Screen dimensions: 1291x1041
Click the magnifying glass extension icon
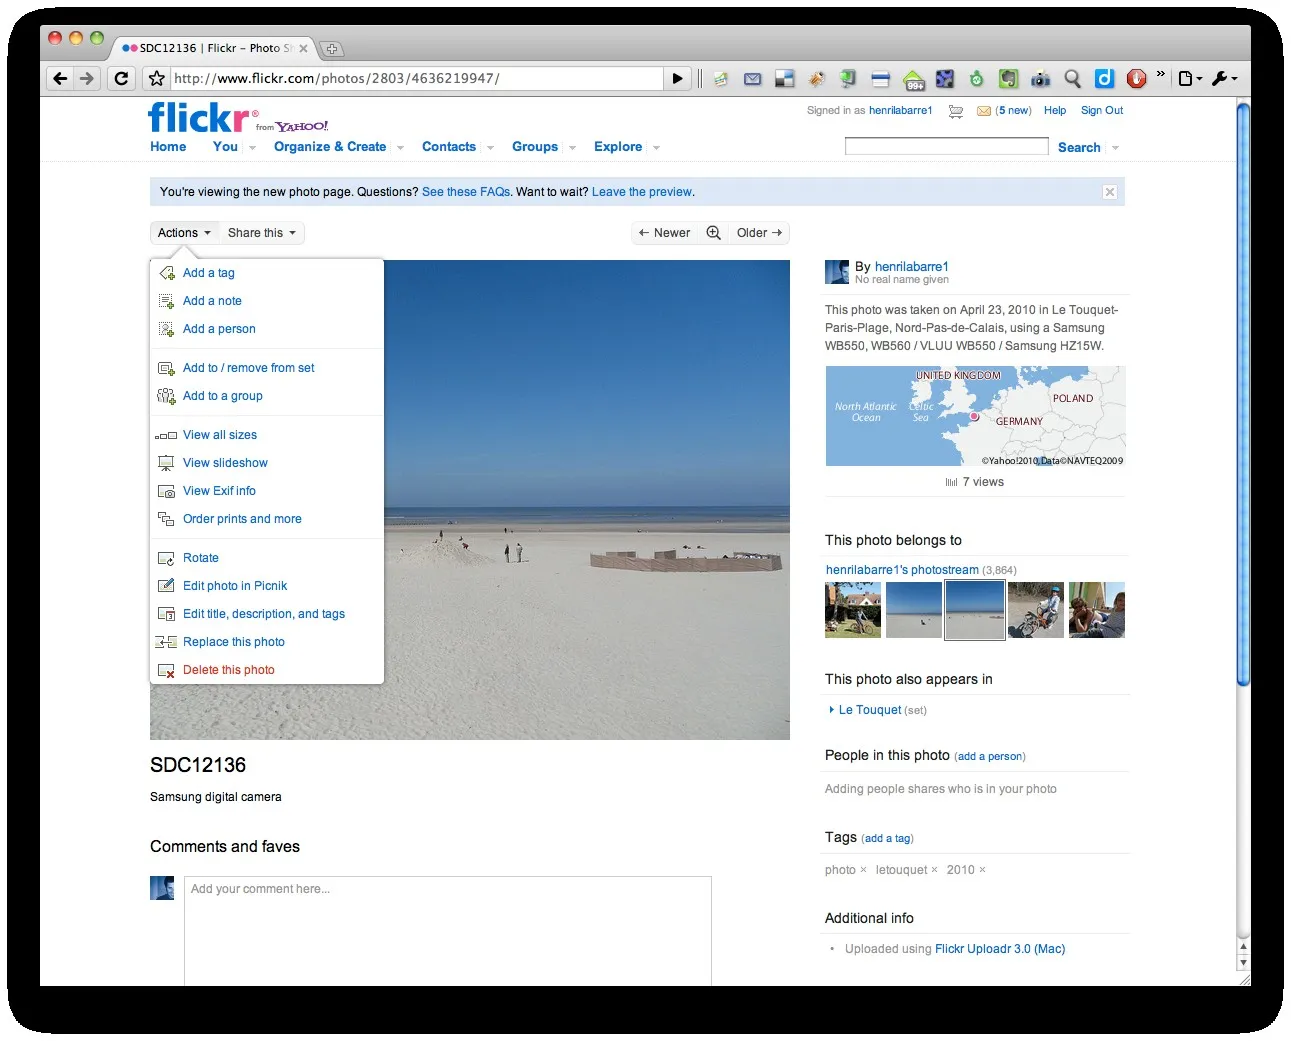tap(1073, 78)
